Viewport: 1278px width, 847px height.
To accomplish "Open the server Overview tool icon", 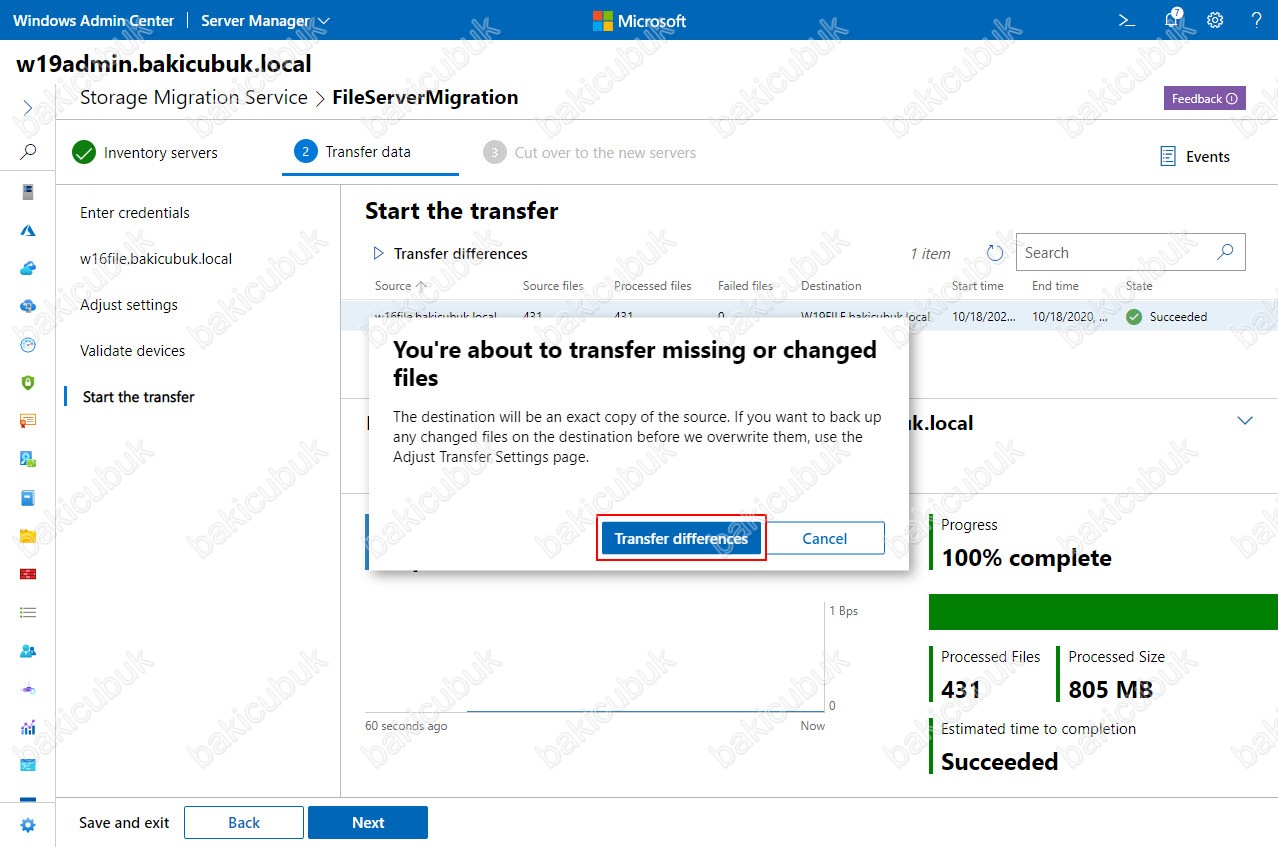I will 28,192.
